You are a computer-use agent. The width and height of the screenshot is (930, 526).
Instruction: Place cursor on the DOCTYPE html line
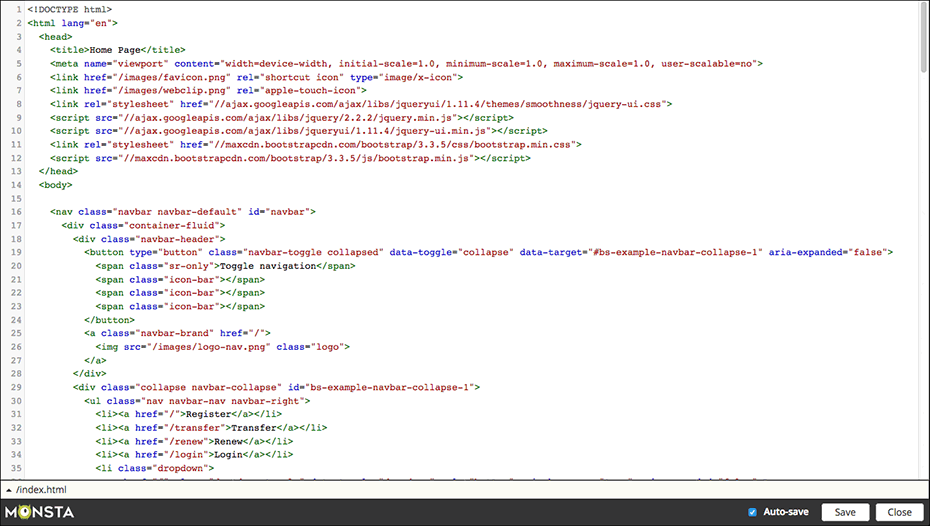pos(69,9)
